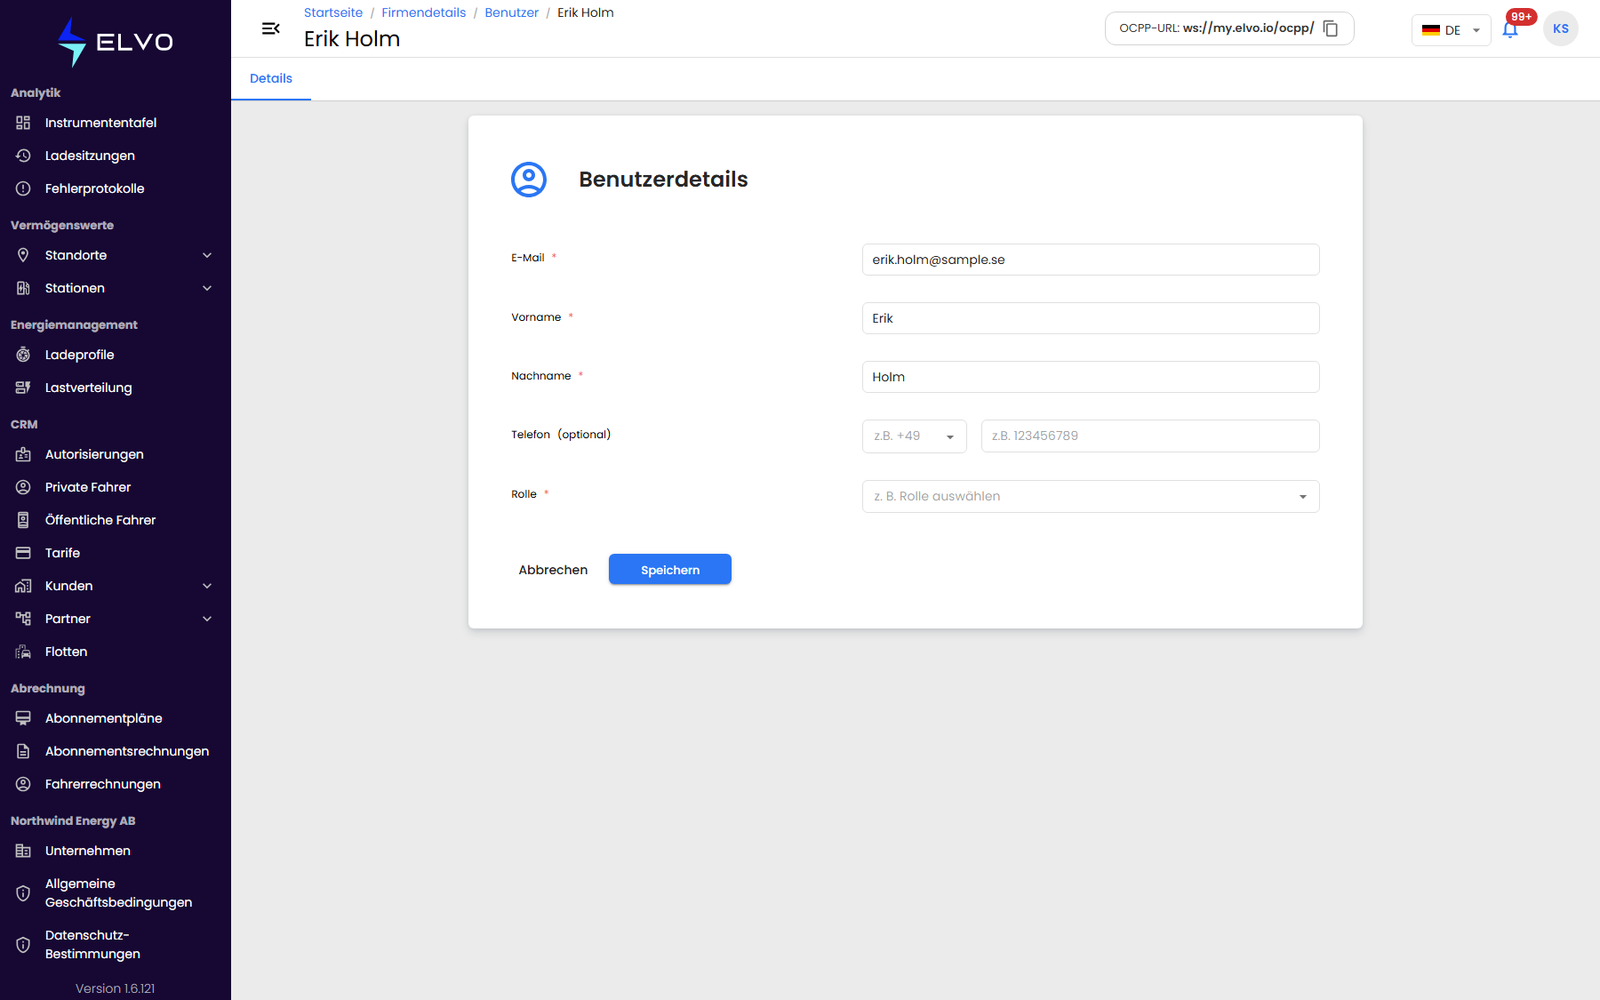Expand the Standorte submenu
Viewport: 1600px width, 1000px height.
pyautogui.click(x=207, y=256)
